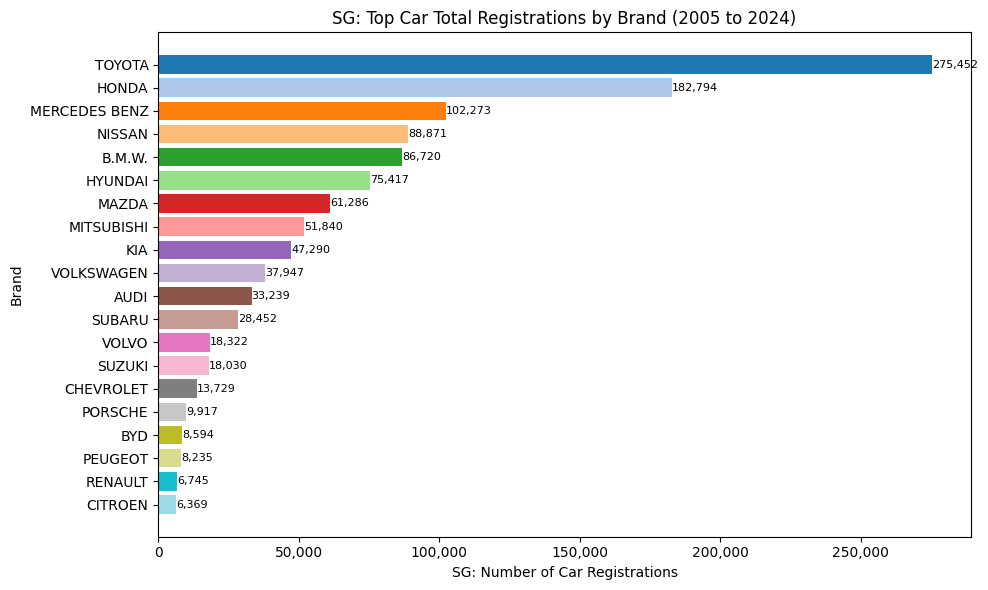Screen dimensions: 988x590
Task: Click the AUDI brown bar
Action: pos(205,296)
